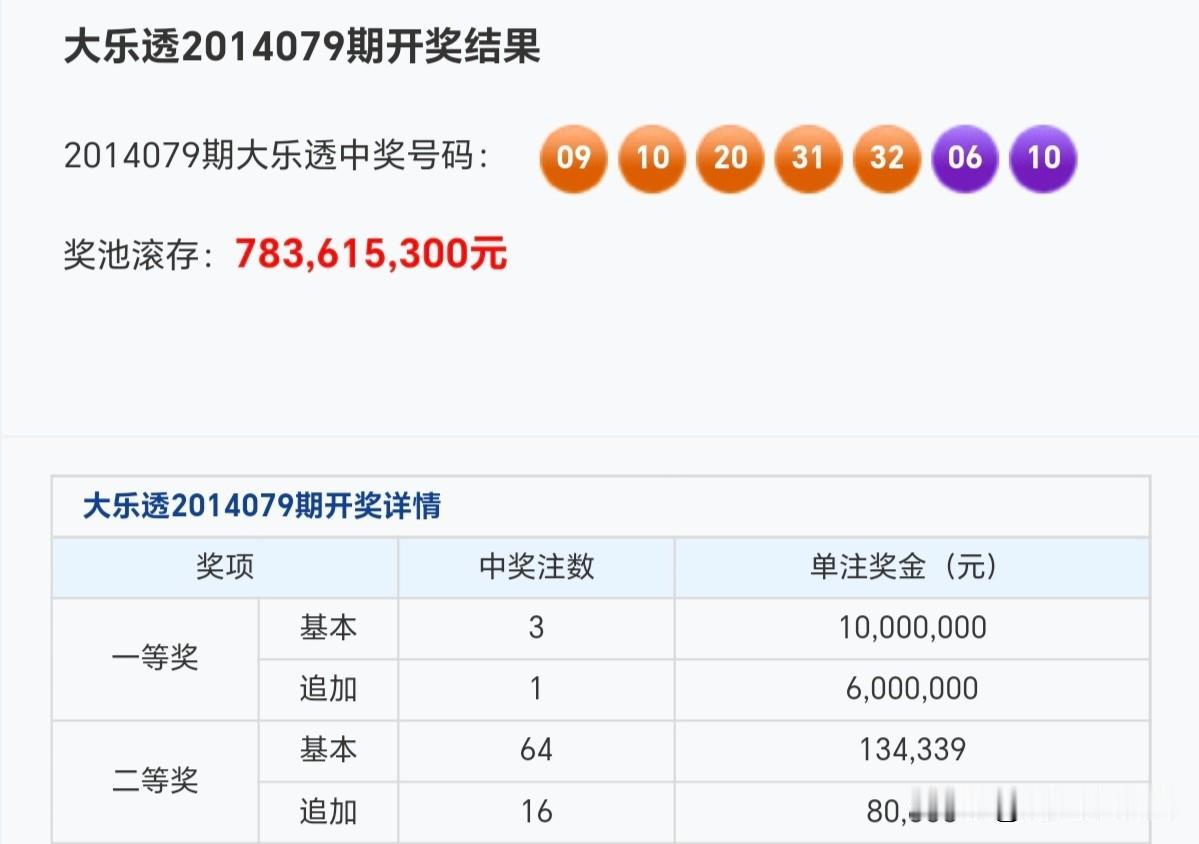
Task: Click the 单注奖金（元） column header
Action: tap(904, 567)
